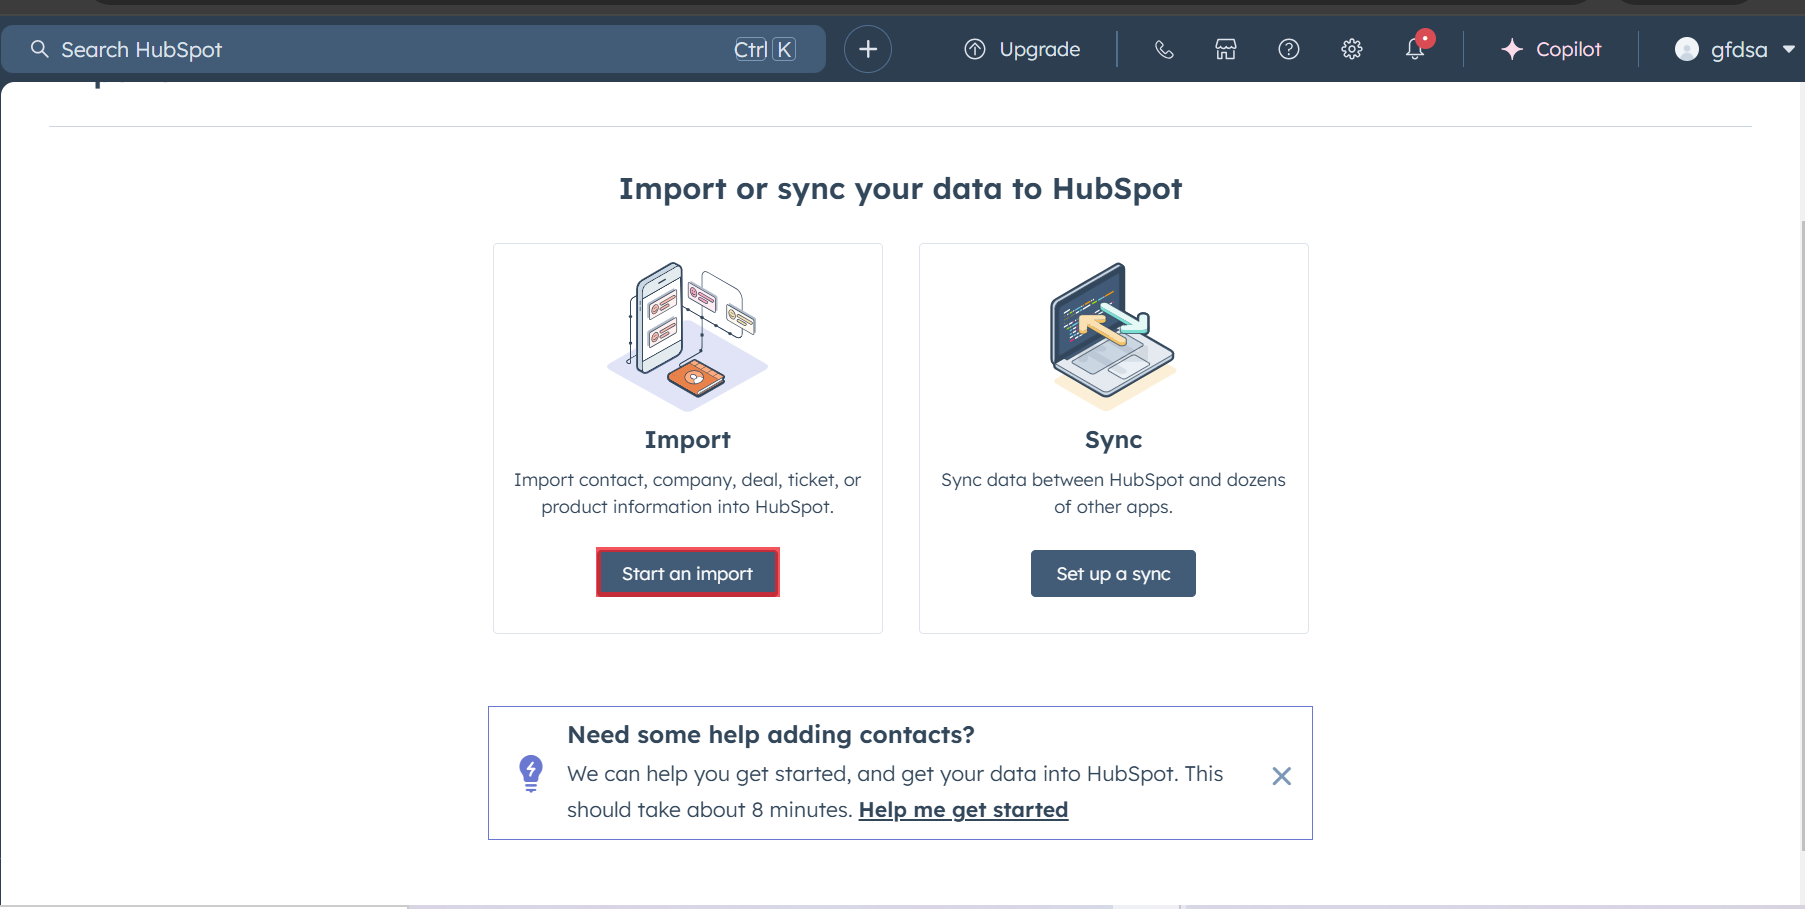
Task: Open the plus create-new menu
Action: 868,49
